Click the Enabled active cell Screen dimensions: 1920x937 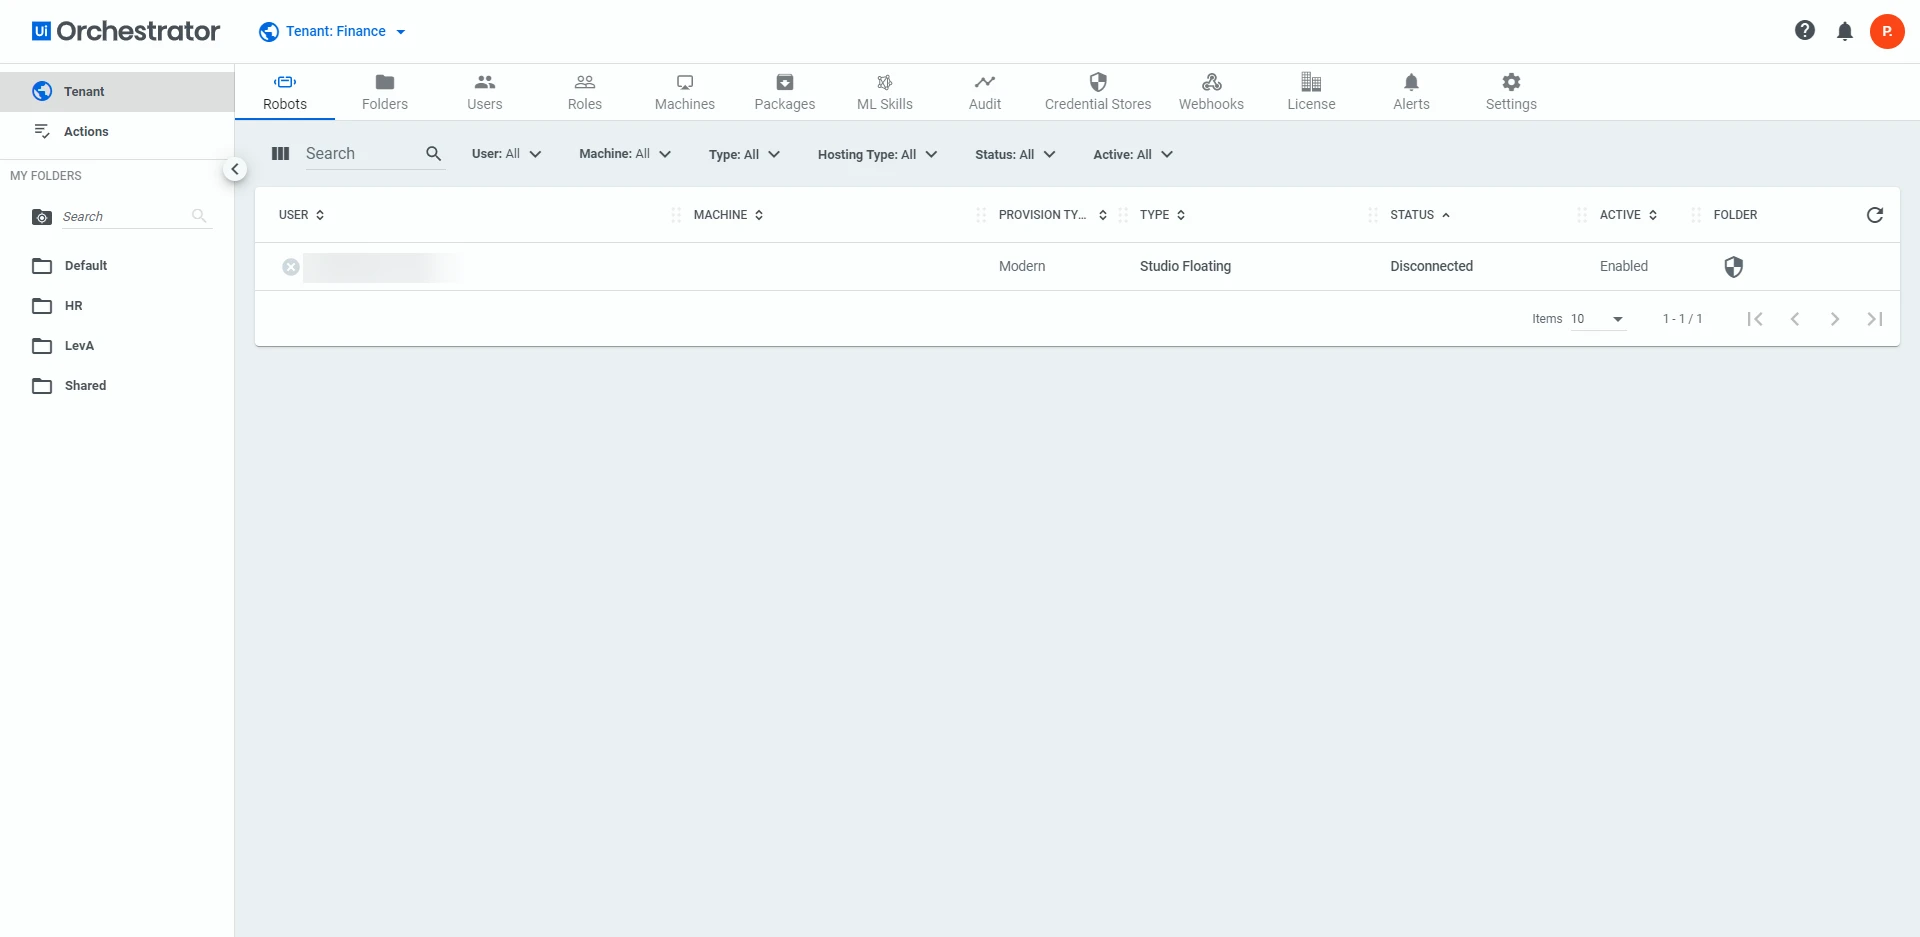1624,266
